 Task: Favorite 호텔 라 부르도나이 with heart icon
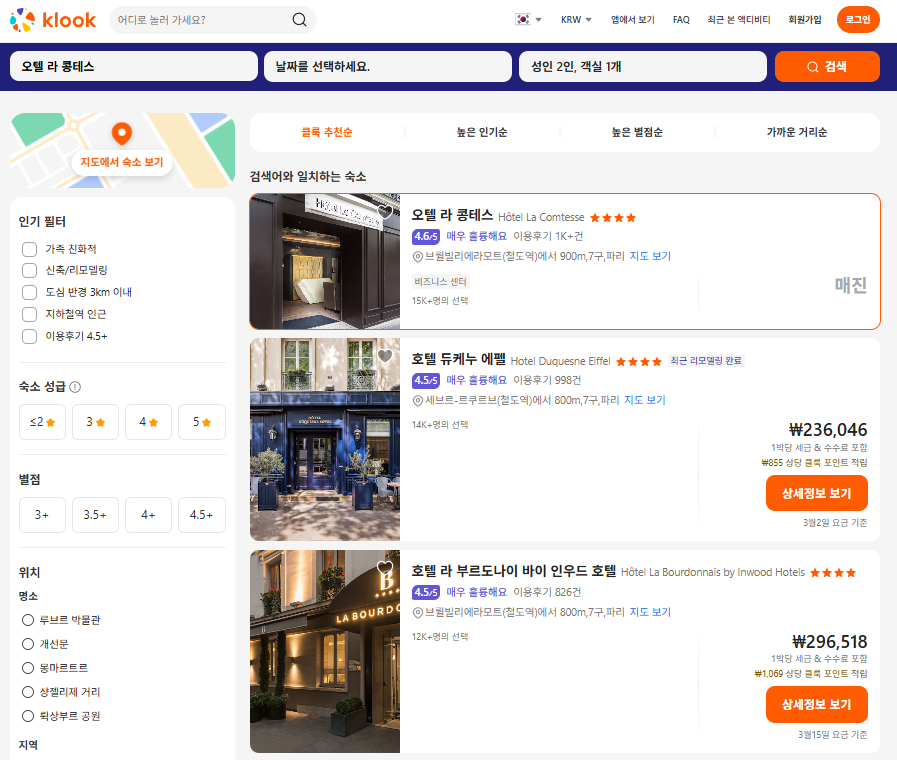[x=385, y=568]
